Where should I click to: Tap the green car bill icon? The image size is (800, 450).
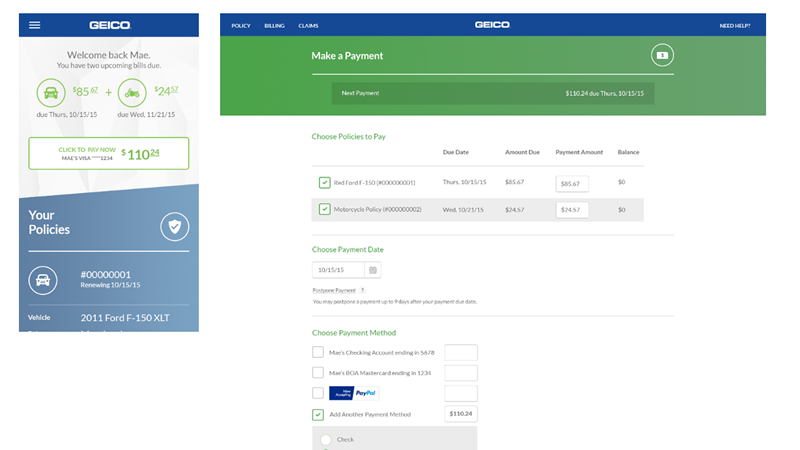(51, 94)
